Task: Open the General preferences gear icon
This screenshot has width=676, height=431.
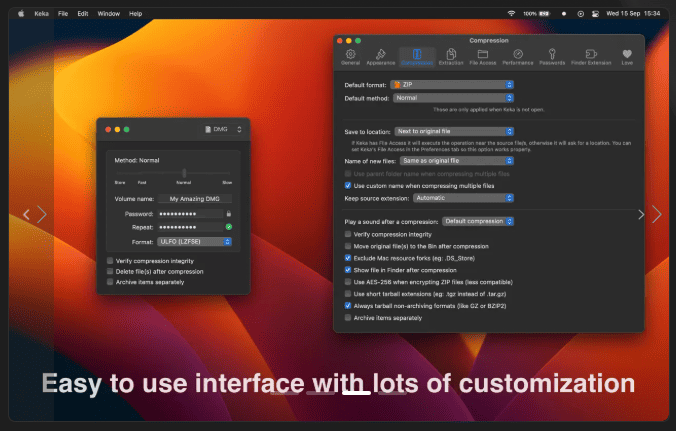Action: point(350,54)
